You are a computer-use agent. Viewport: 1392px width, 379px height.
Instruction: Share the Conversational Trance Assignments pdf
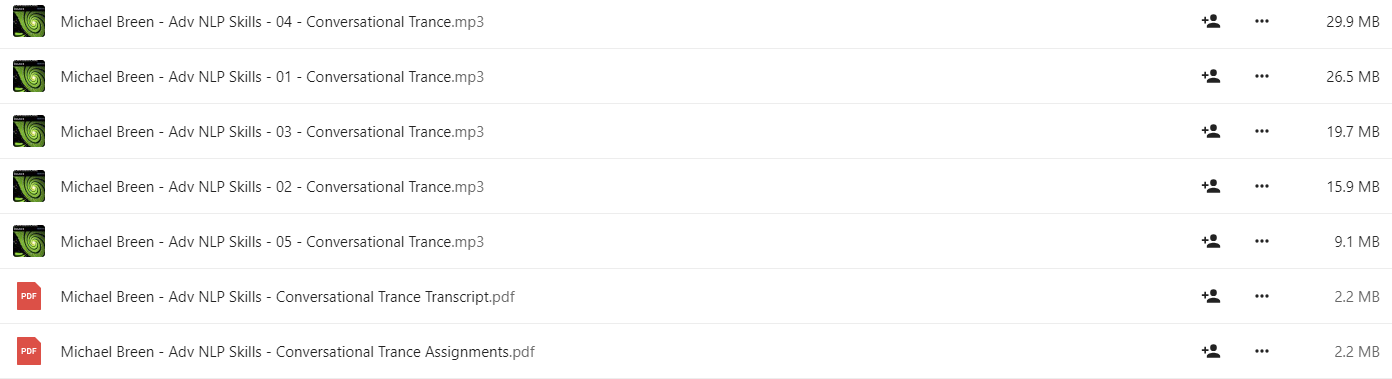(1210, 351)
